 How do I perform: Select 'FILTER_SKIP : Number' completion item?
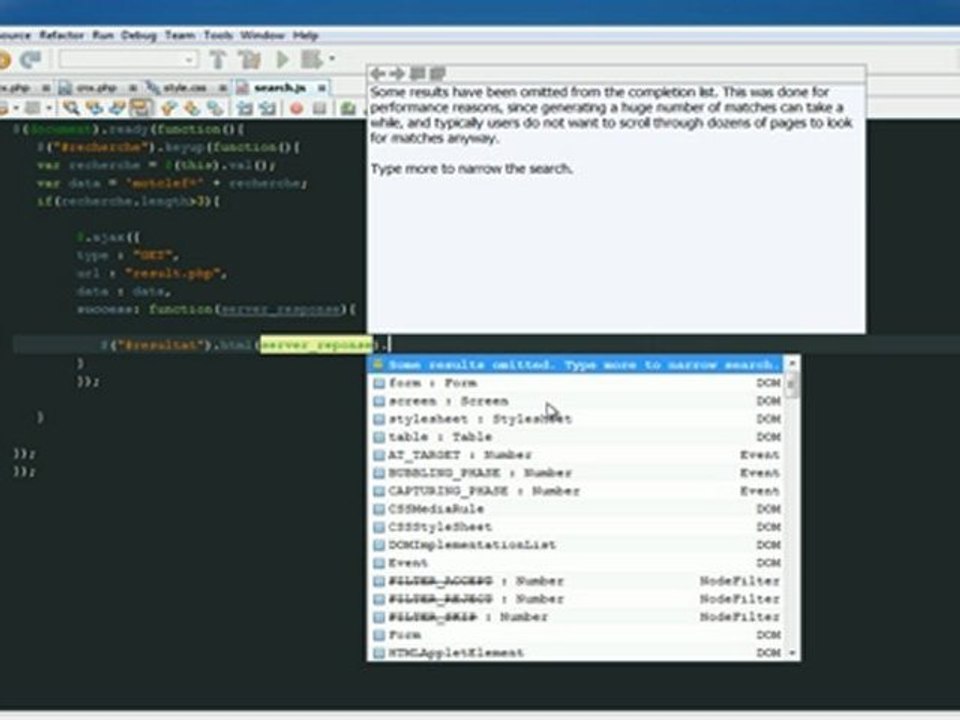[576, 617]
